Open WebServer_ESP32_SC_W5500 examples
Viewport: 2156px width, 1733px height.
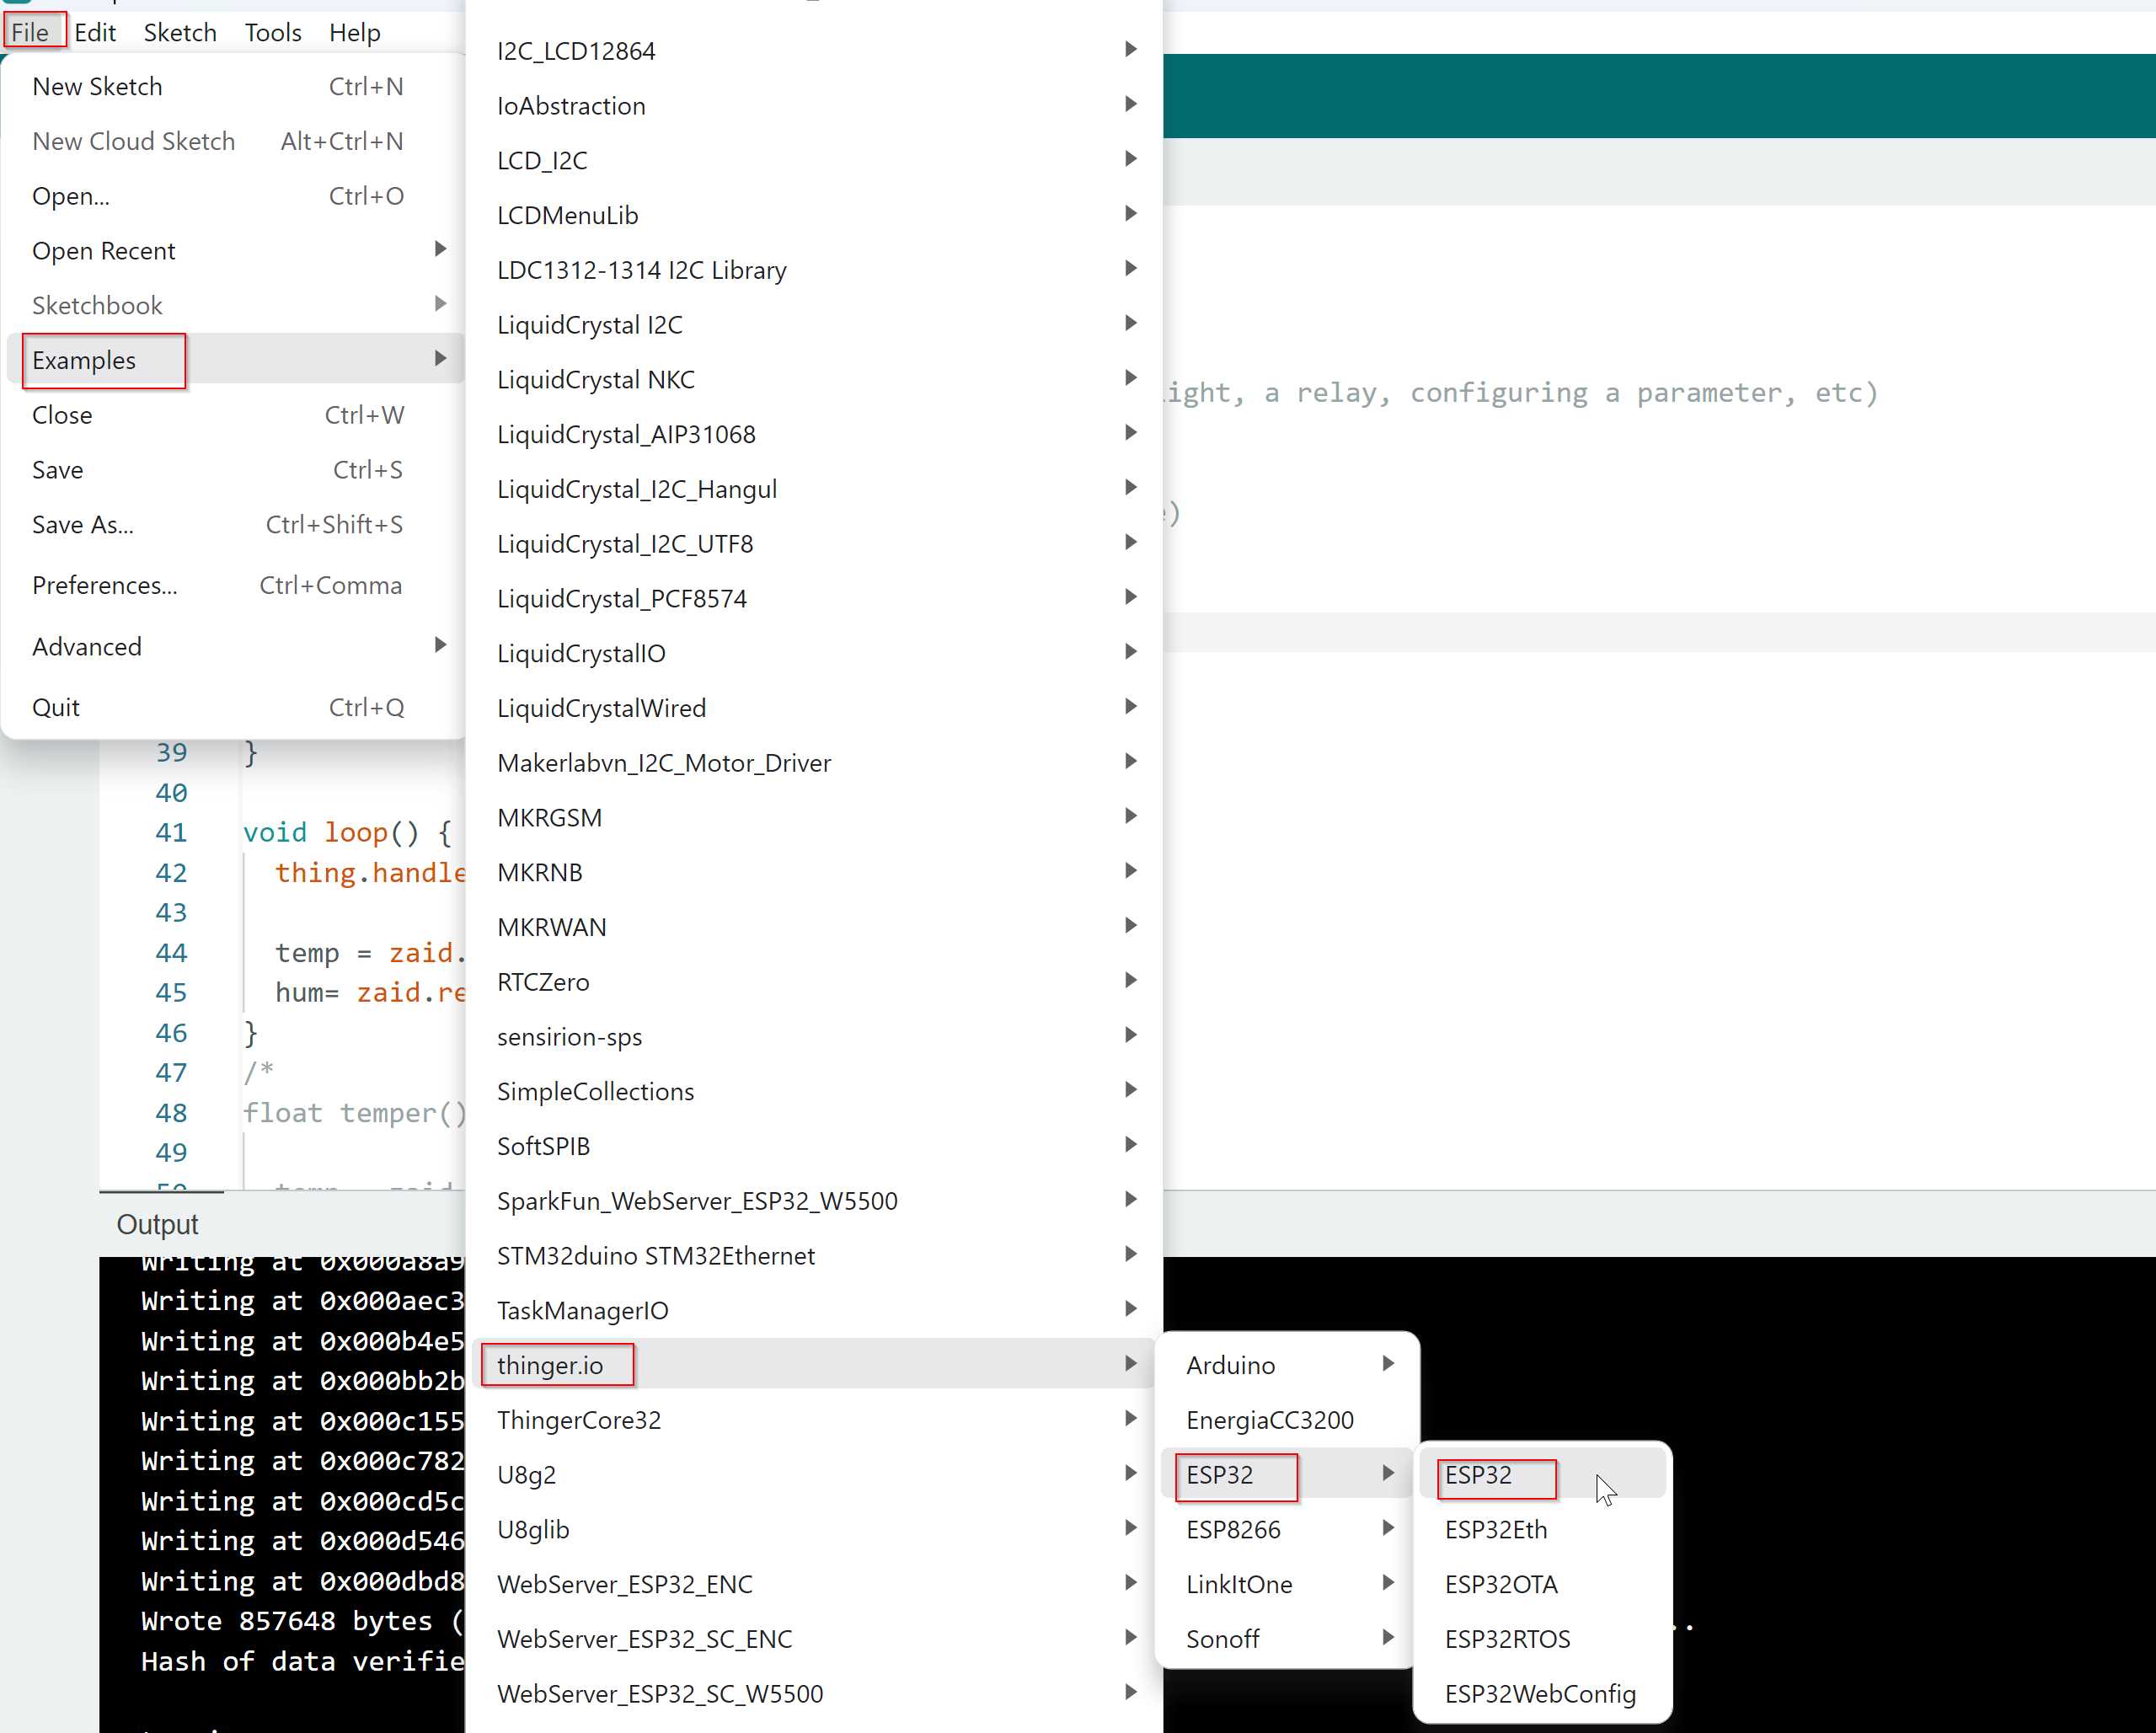814,1694
